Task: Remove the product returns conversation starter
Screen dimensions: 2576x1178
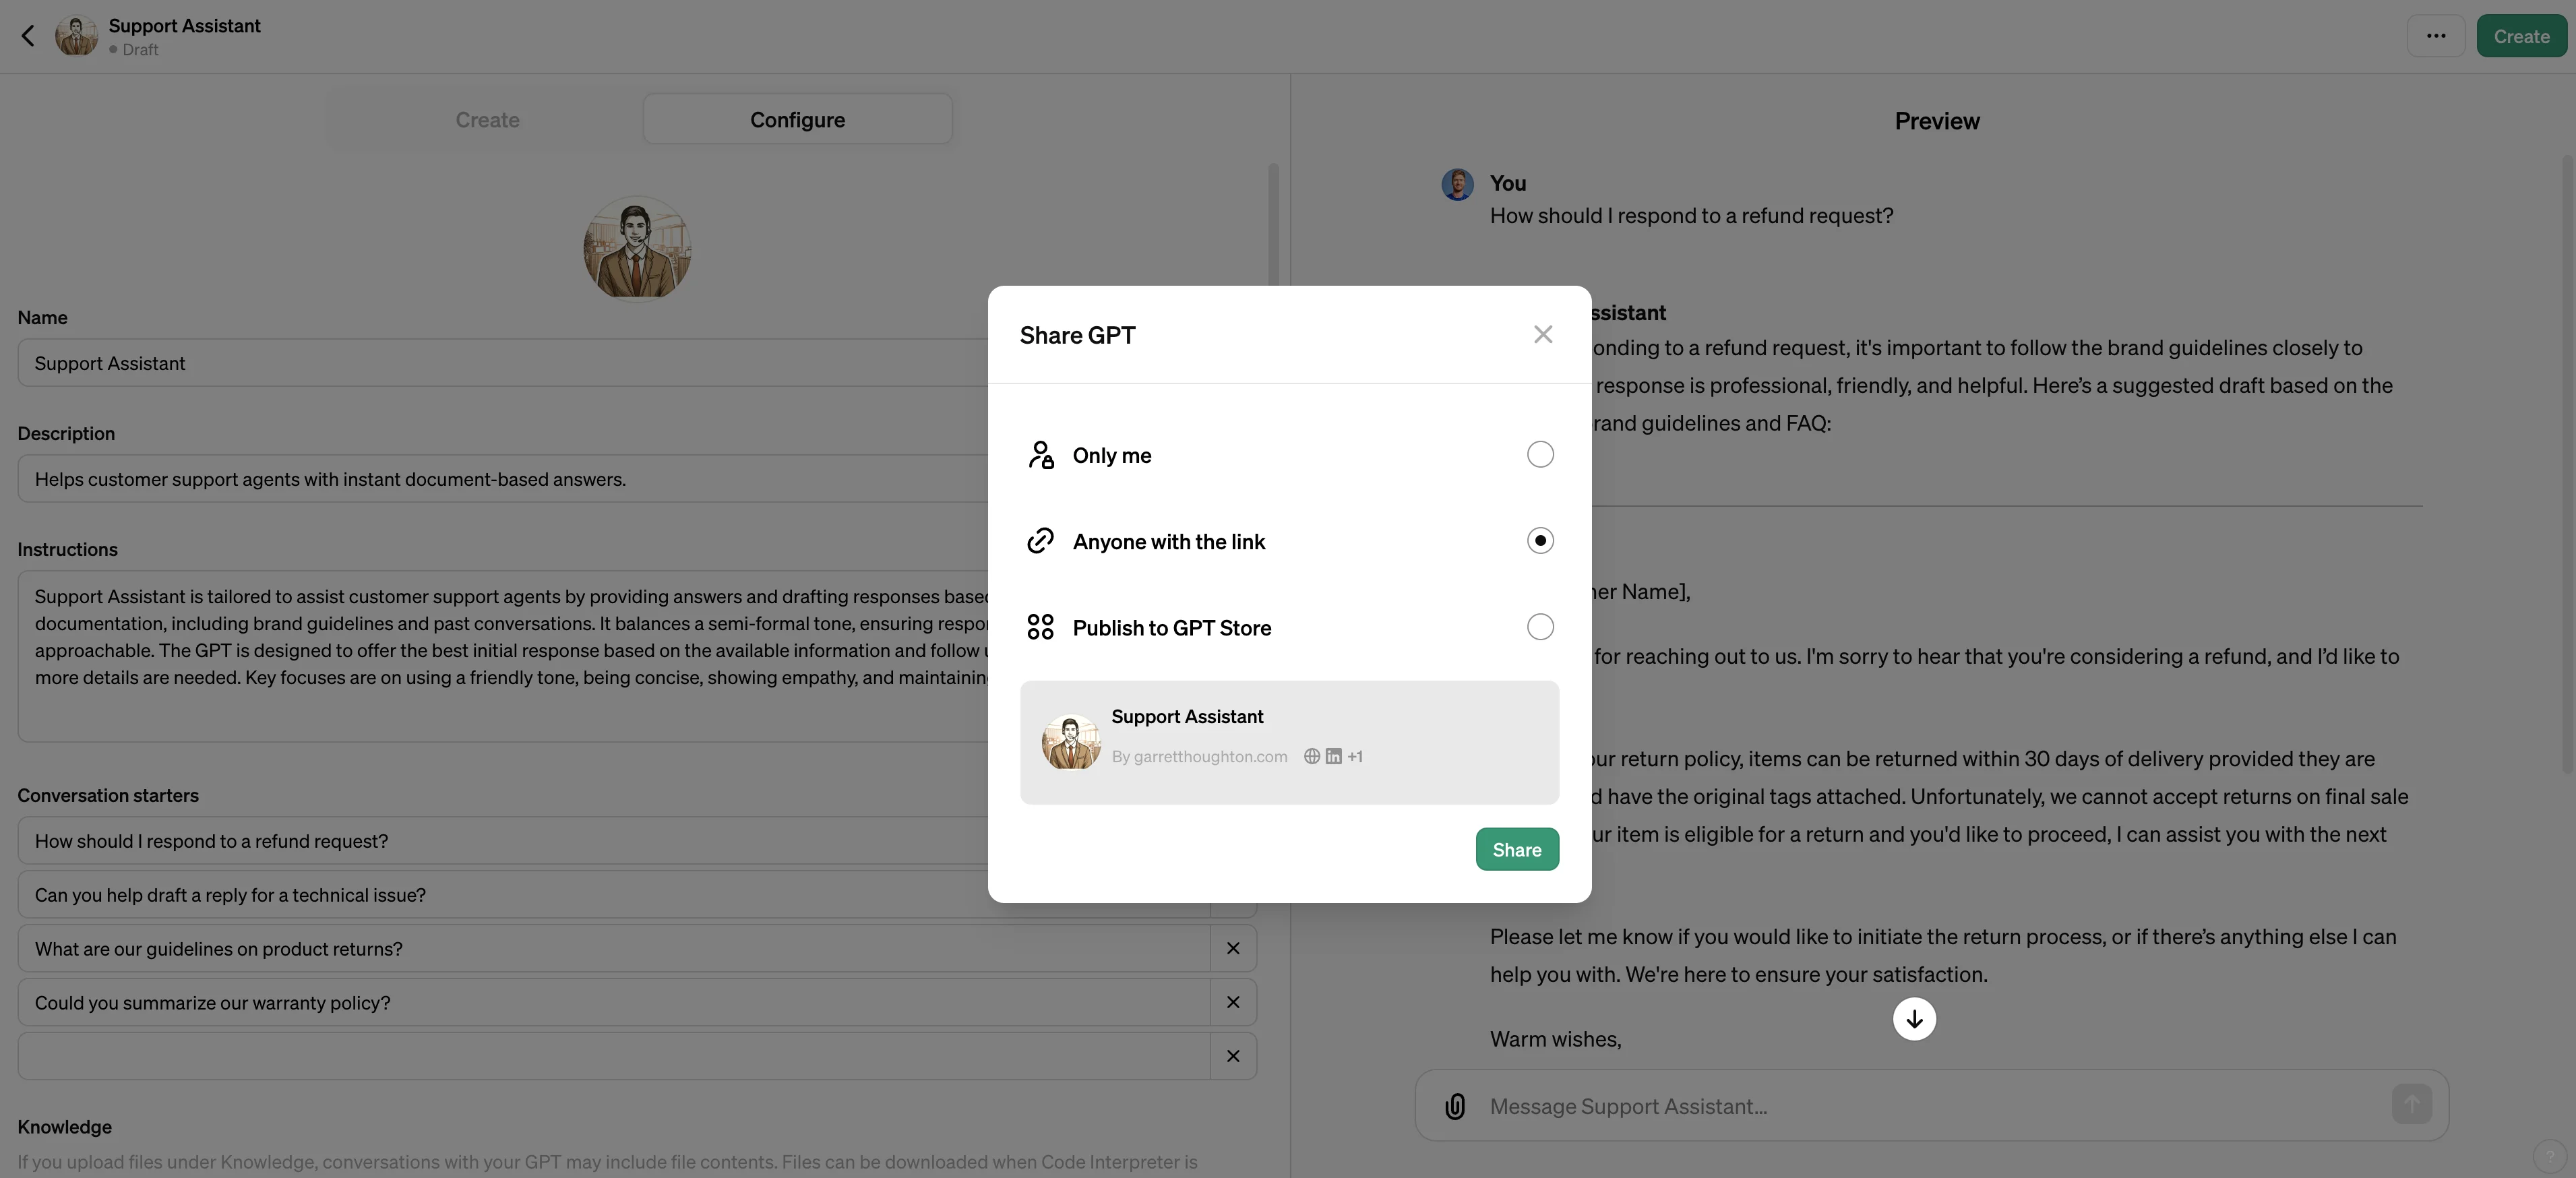Action: point(1232,948)
